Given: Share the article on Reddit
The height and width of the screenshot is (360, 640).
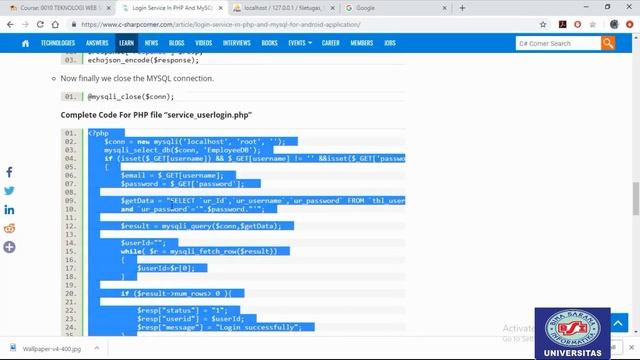Looking at the screenshot, I should point(9,228).
